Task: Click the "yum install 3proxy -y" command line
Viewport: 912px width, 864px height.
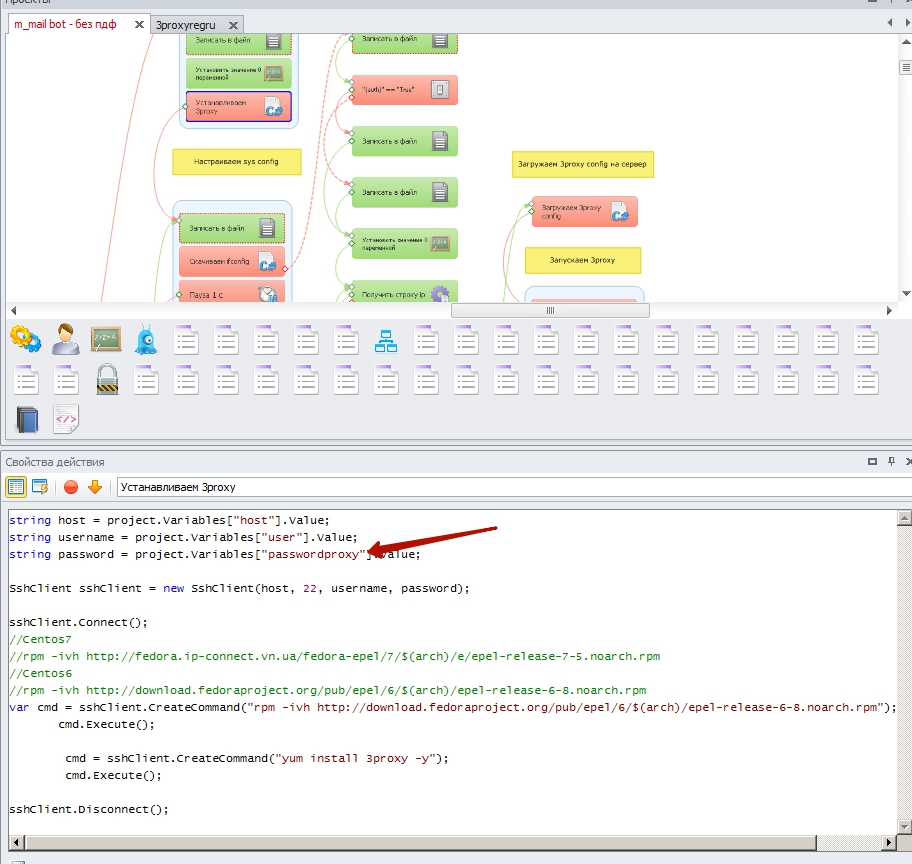Action: (x=256, y=759)
